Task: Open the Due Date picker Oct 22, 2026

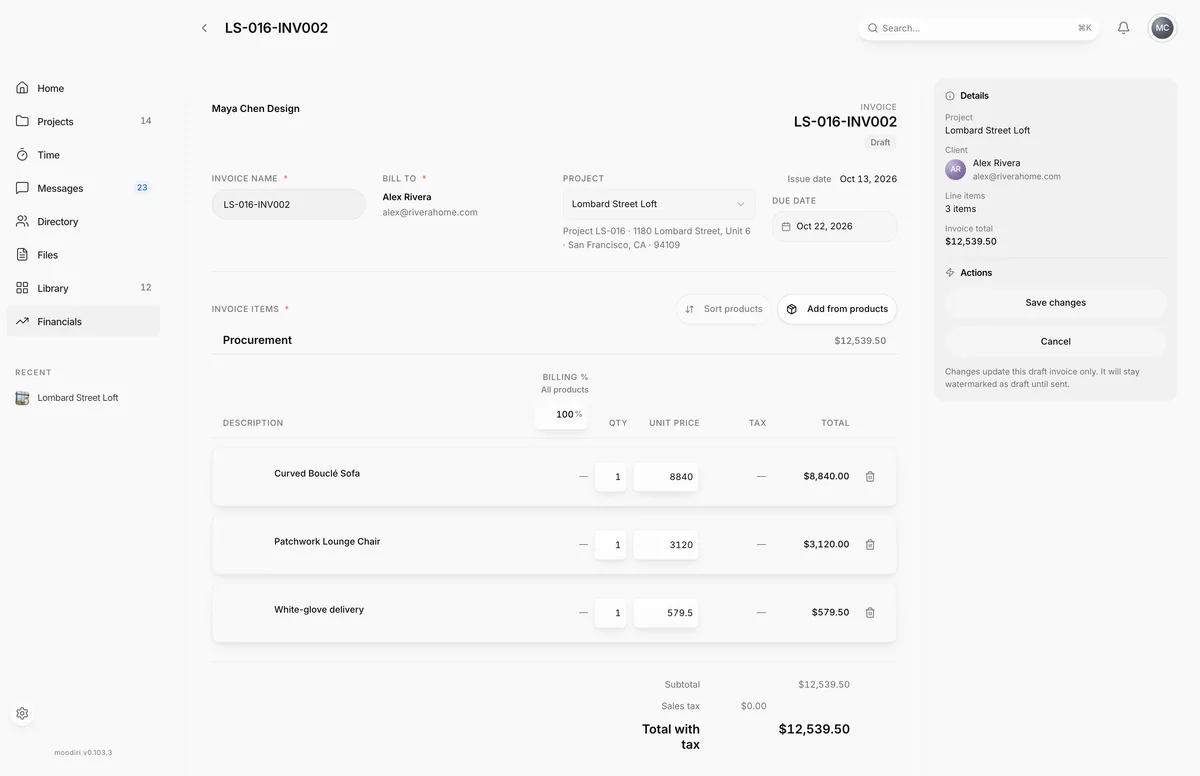Action: [x=834, y=227]
